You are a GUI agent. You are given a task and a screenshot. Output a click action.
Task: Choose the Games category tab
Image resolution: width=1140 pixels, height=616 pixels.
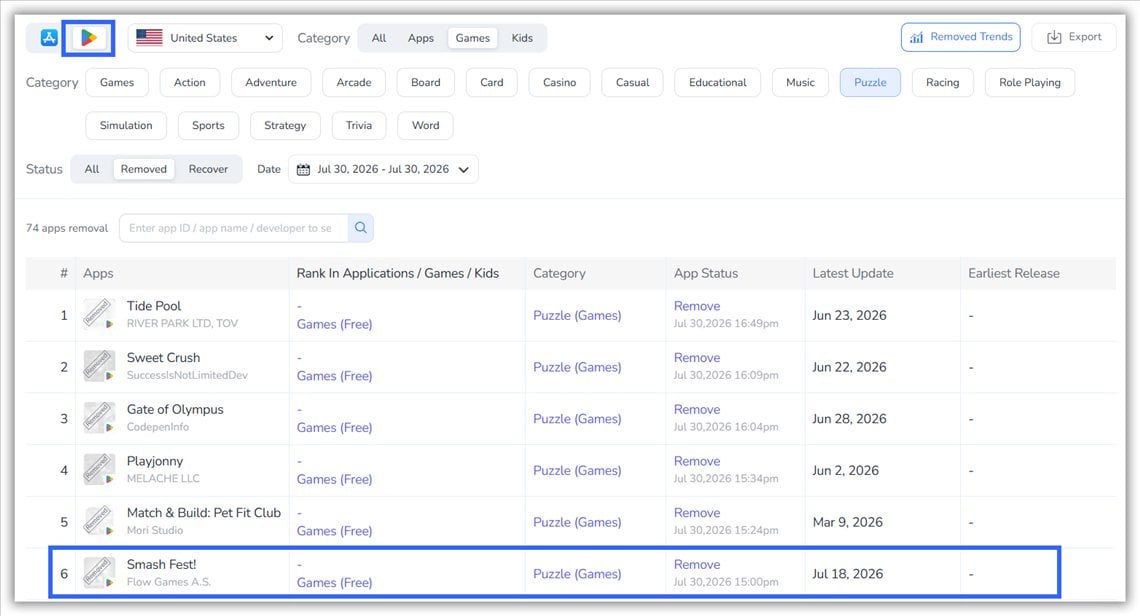click(473, 38)
